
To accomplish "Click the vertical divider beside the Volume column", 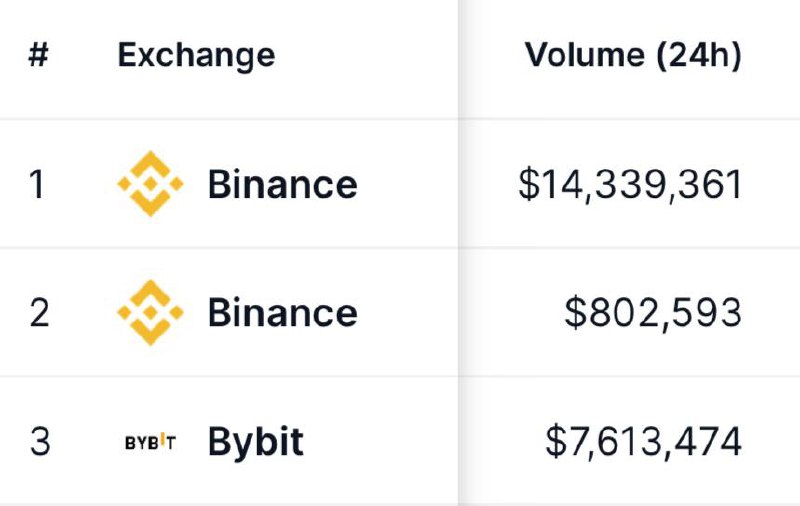I will (x=459, y=250).
